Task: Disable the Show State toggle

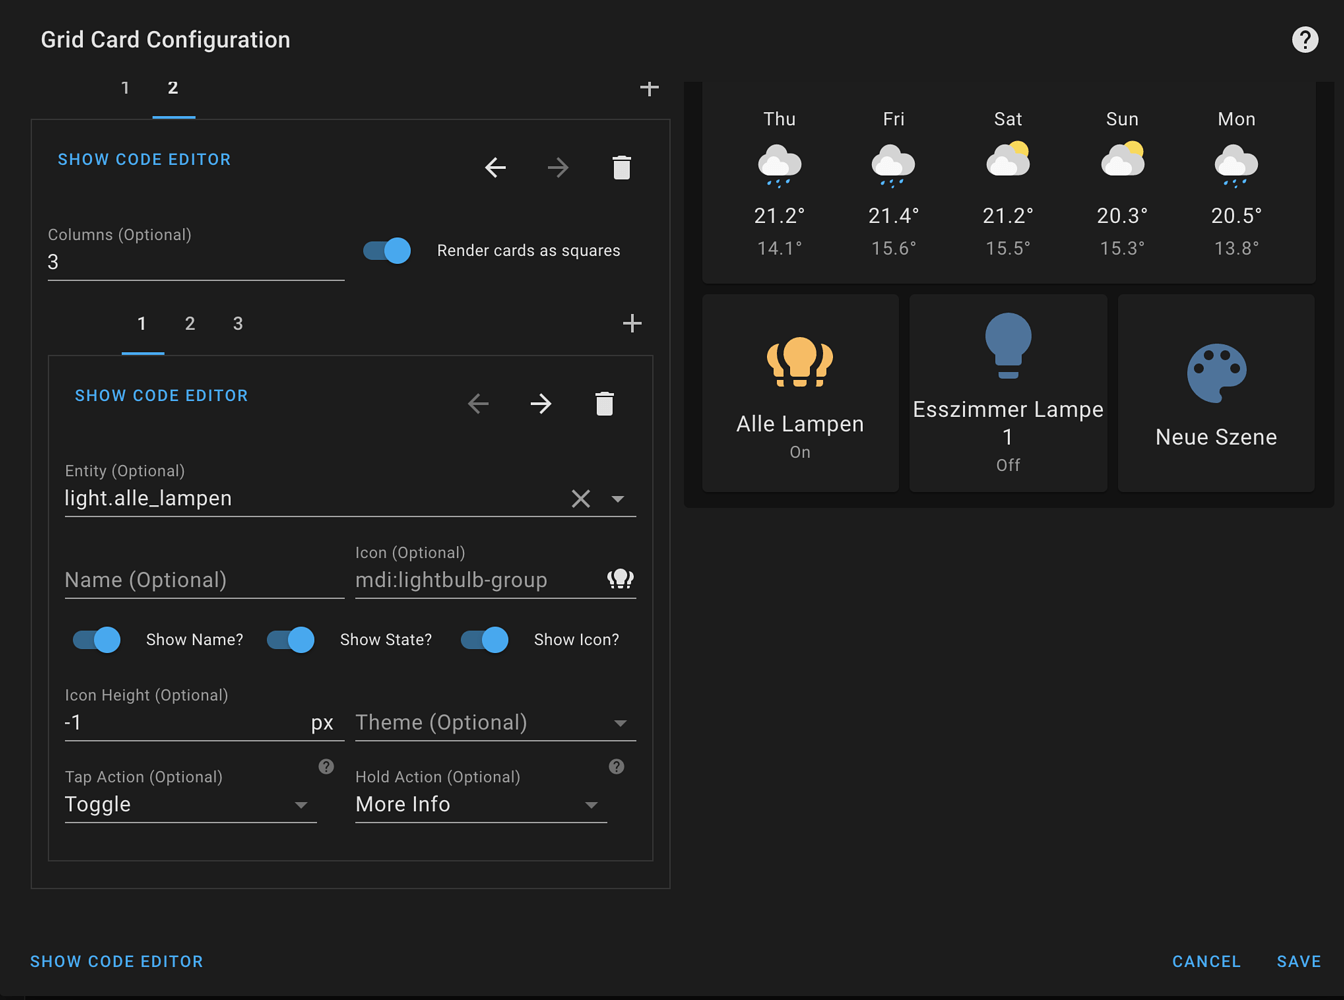Action: [289, 640]
